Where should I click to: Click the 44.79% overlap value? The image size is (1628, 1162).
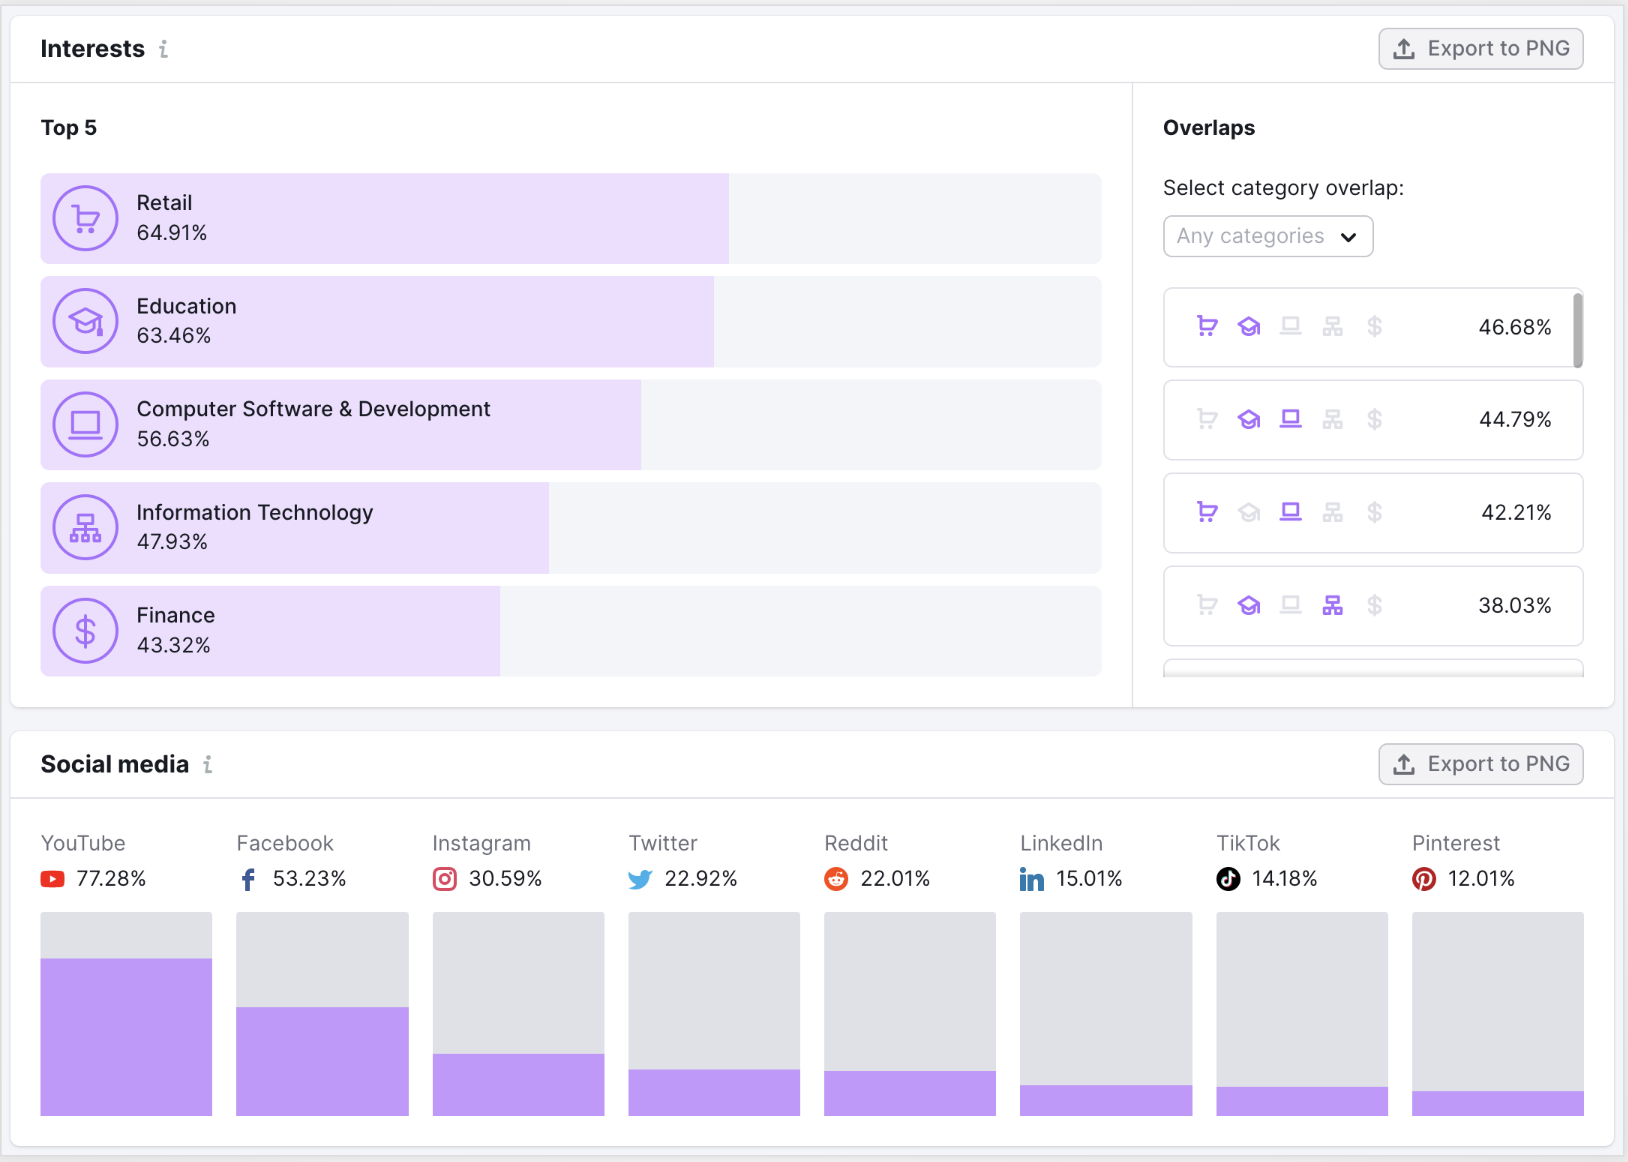1515,420
